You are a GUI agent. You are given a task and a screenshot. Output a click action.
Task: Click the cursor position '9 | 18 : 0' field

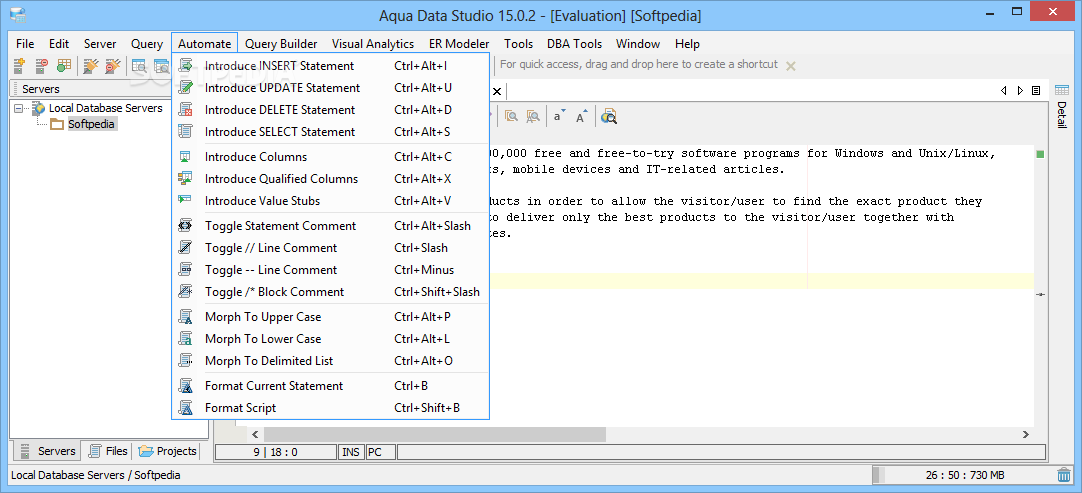[x=275, y=452]
